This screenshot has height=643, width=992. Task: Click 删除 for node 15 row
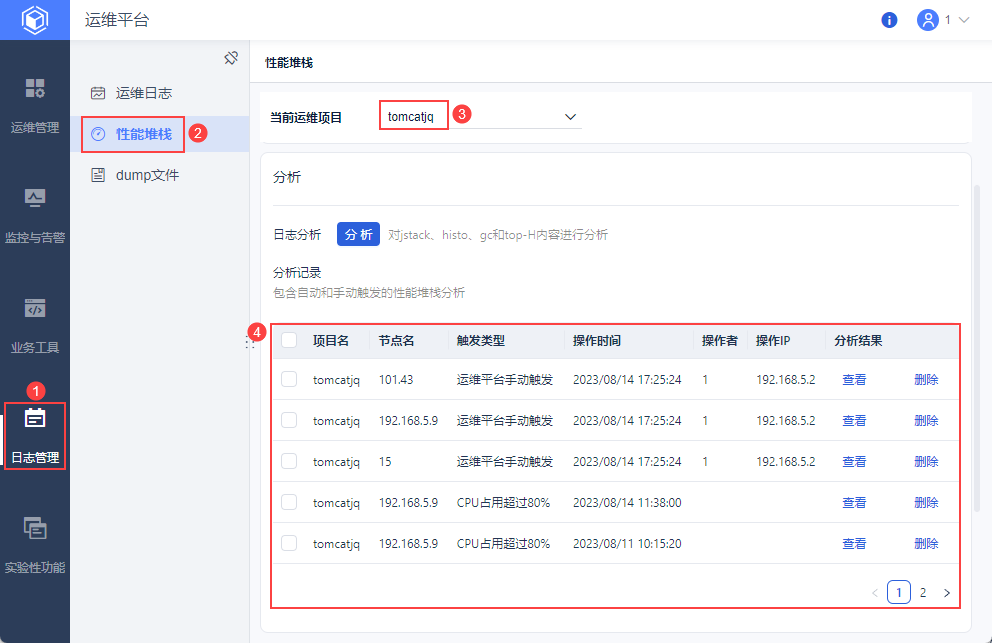[x=926, y=462]
